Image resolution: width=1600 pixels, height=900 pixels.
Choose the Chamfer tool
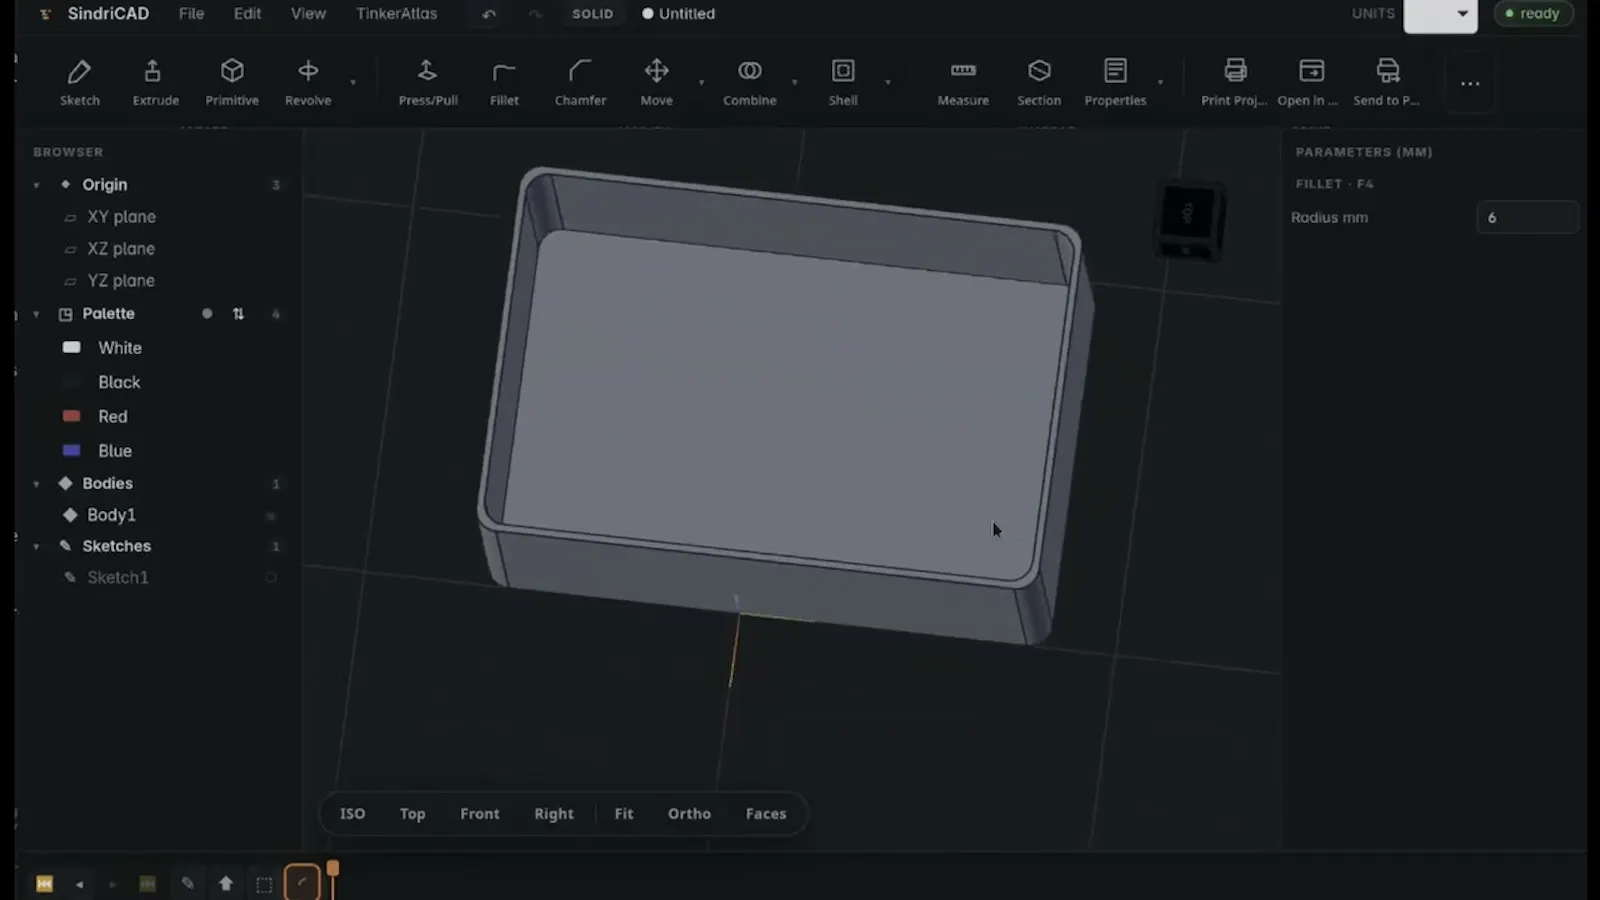pos(580,82)
